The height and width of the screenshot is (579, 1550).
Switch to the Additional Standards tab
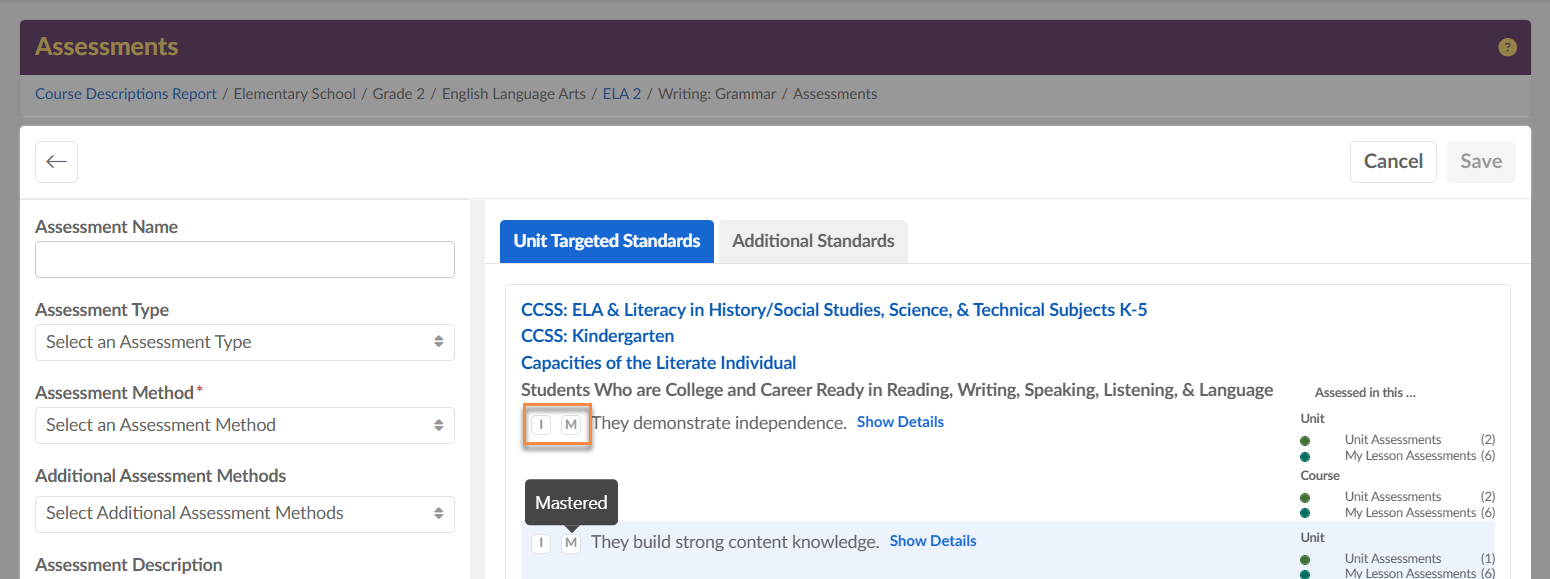813,241
